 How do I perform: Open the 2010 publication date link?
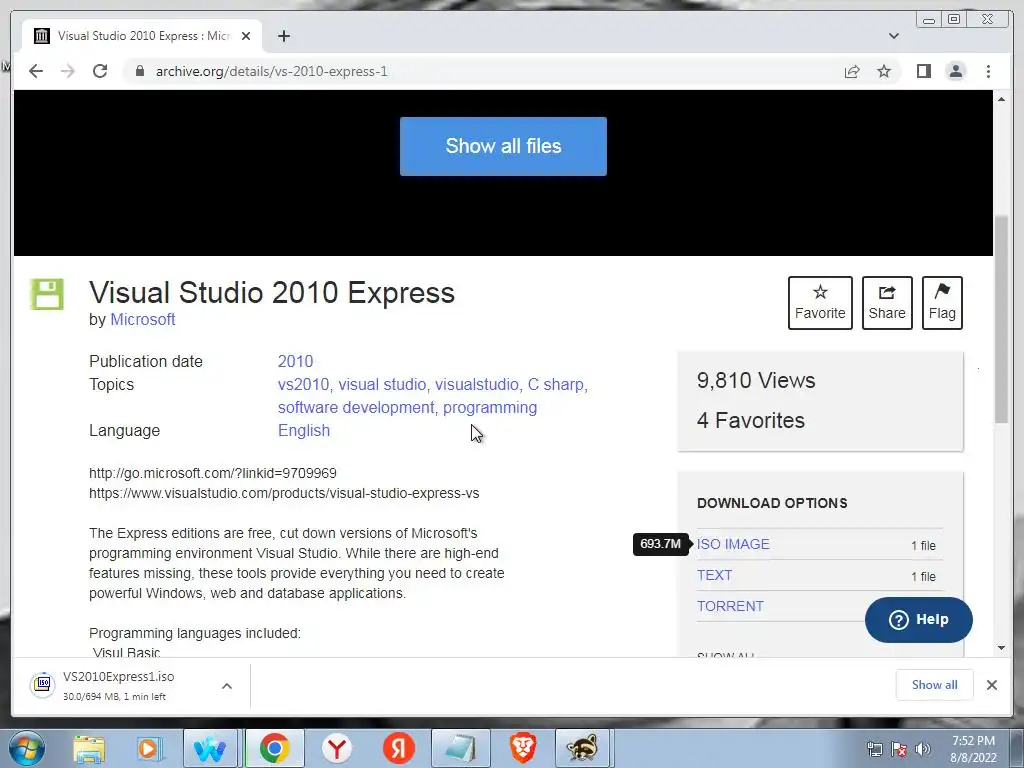pos(295,361)
